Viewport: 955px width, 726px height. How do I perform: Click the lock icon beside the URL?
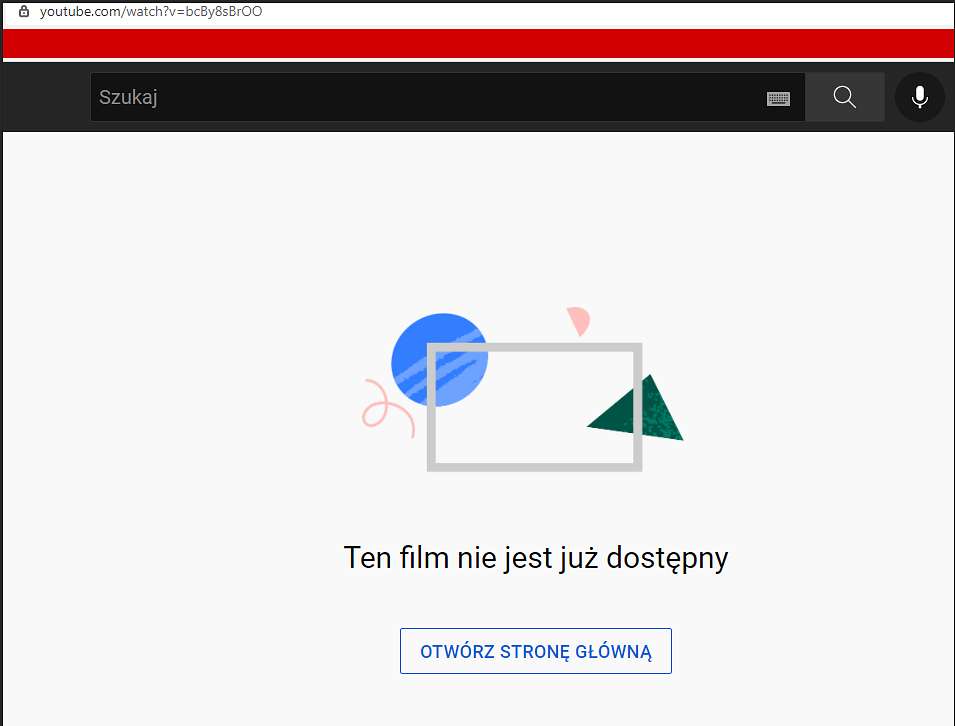(24, 12)
